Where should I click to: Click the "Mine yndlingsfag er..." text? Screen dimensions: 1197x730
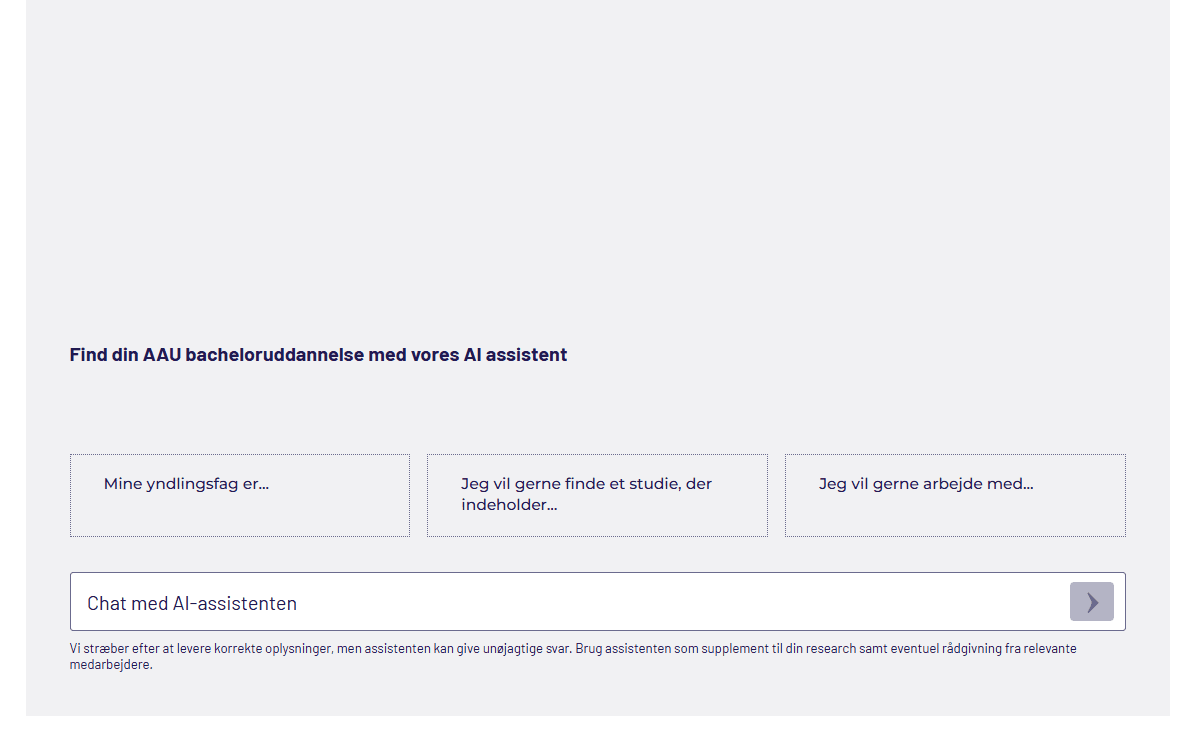(186, 484)
